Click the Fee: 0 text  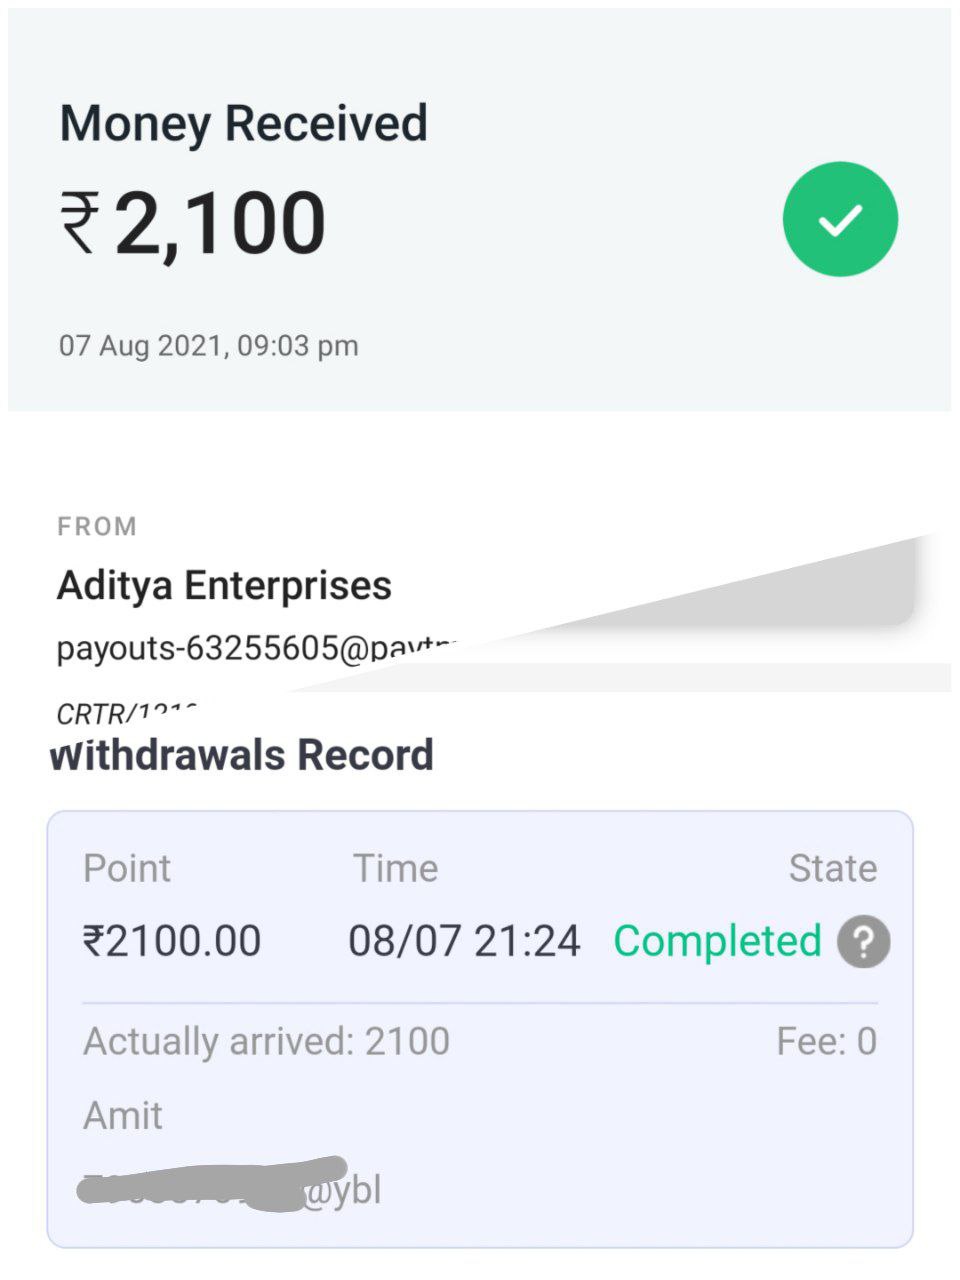point(826,1041)
